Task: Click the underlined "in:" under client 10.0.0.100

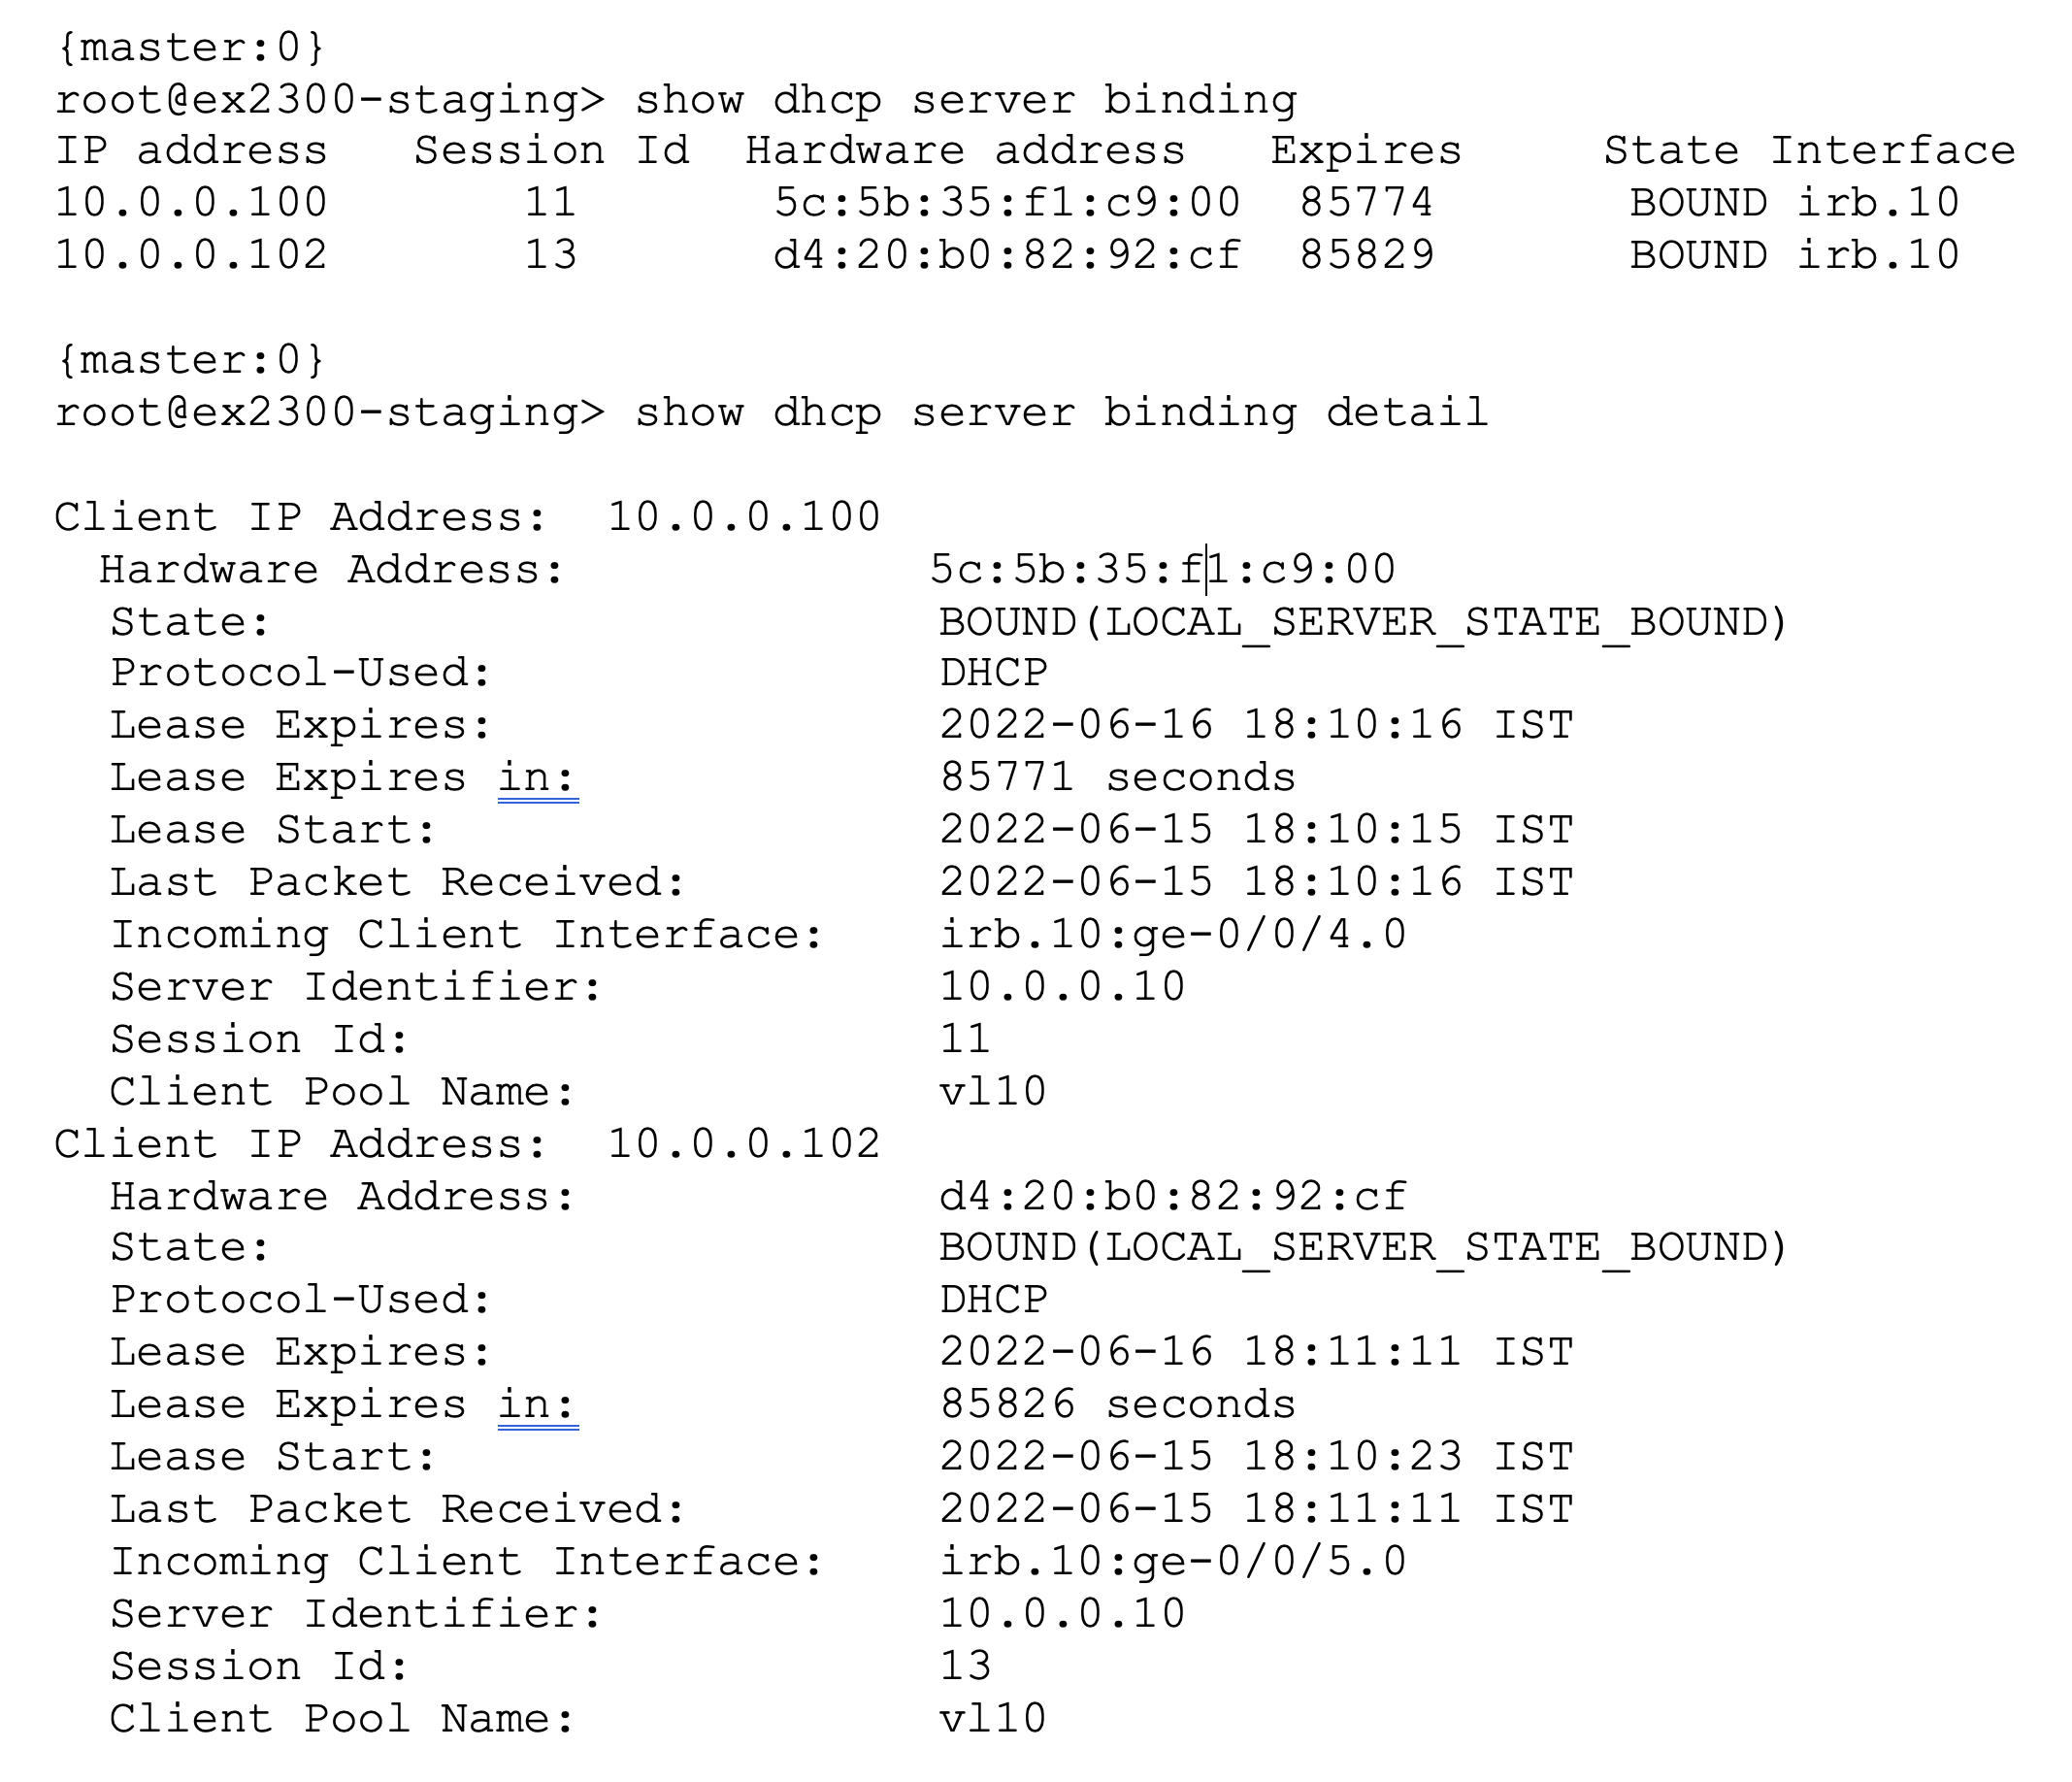Action: point(537,778)
